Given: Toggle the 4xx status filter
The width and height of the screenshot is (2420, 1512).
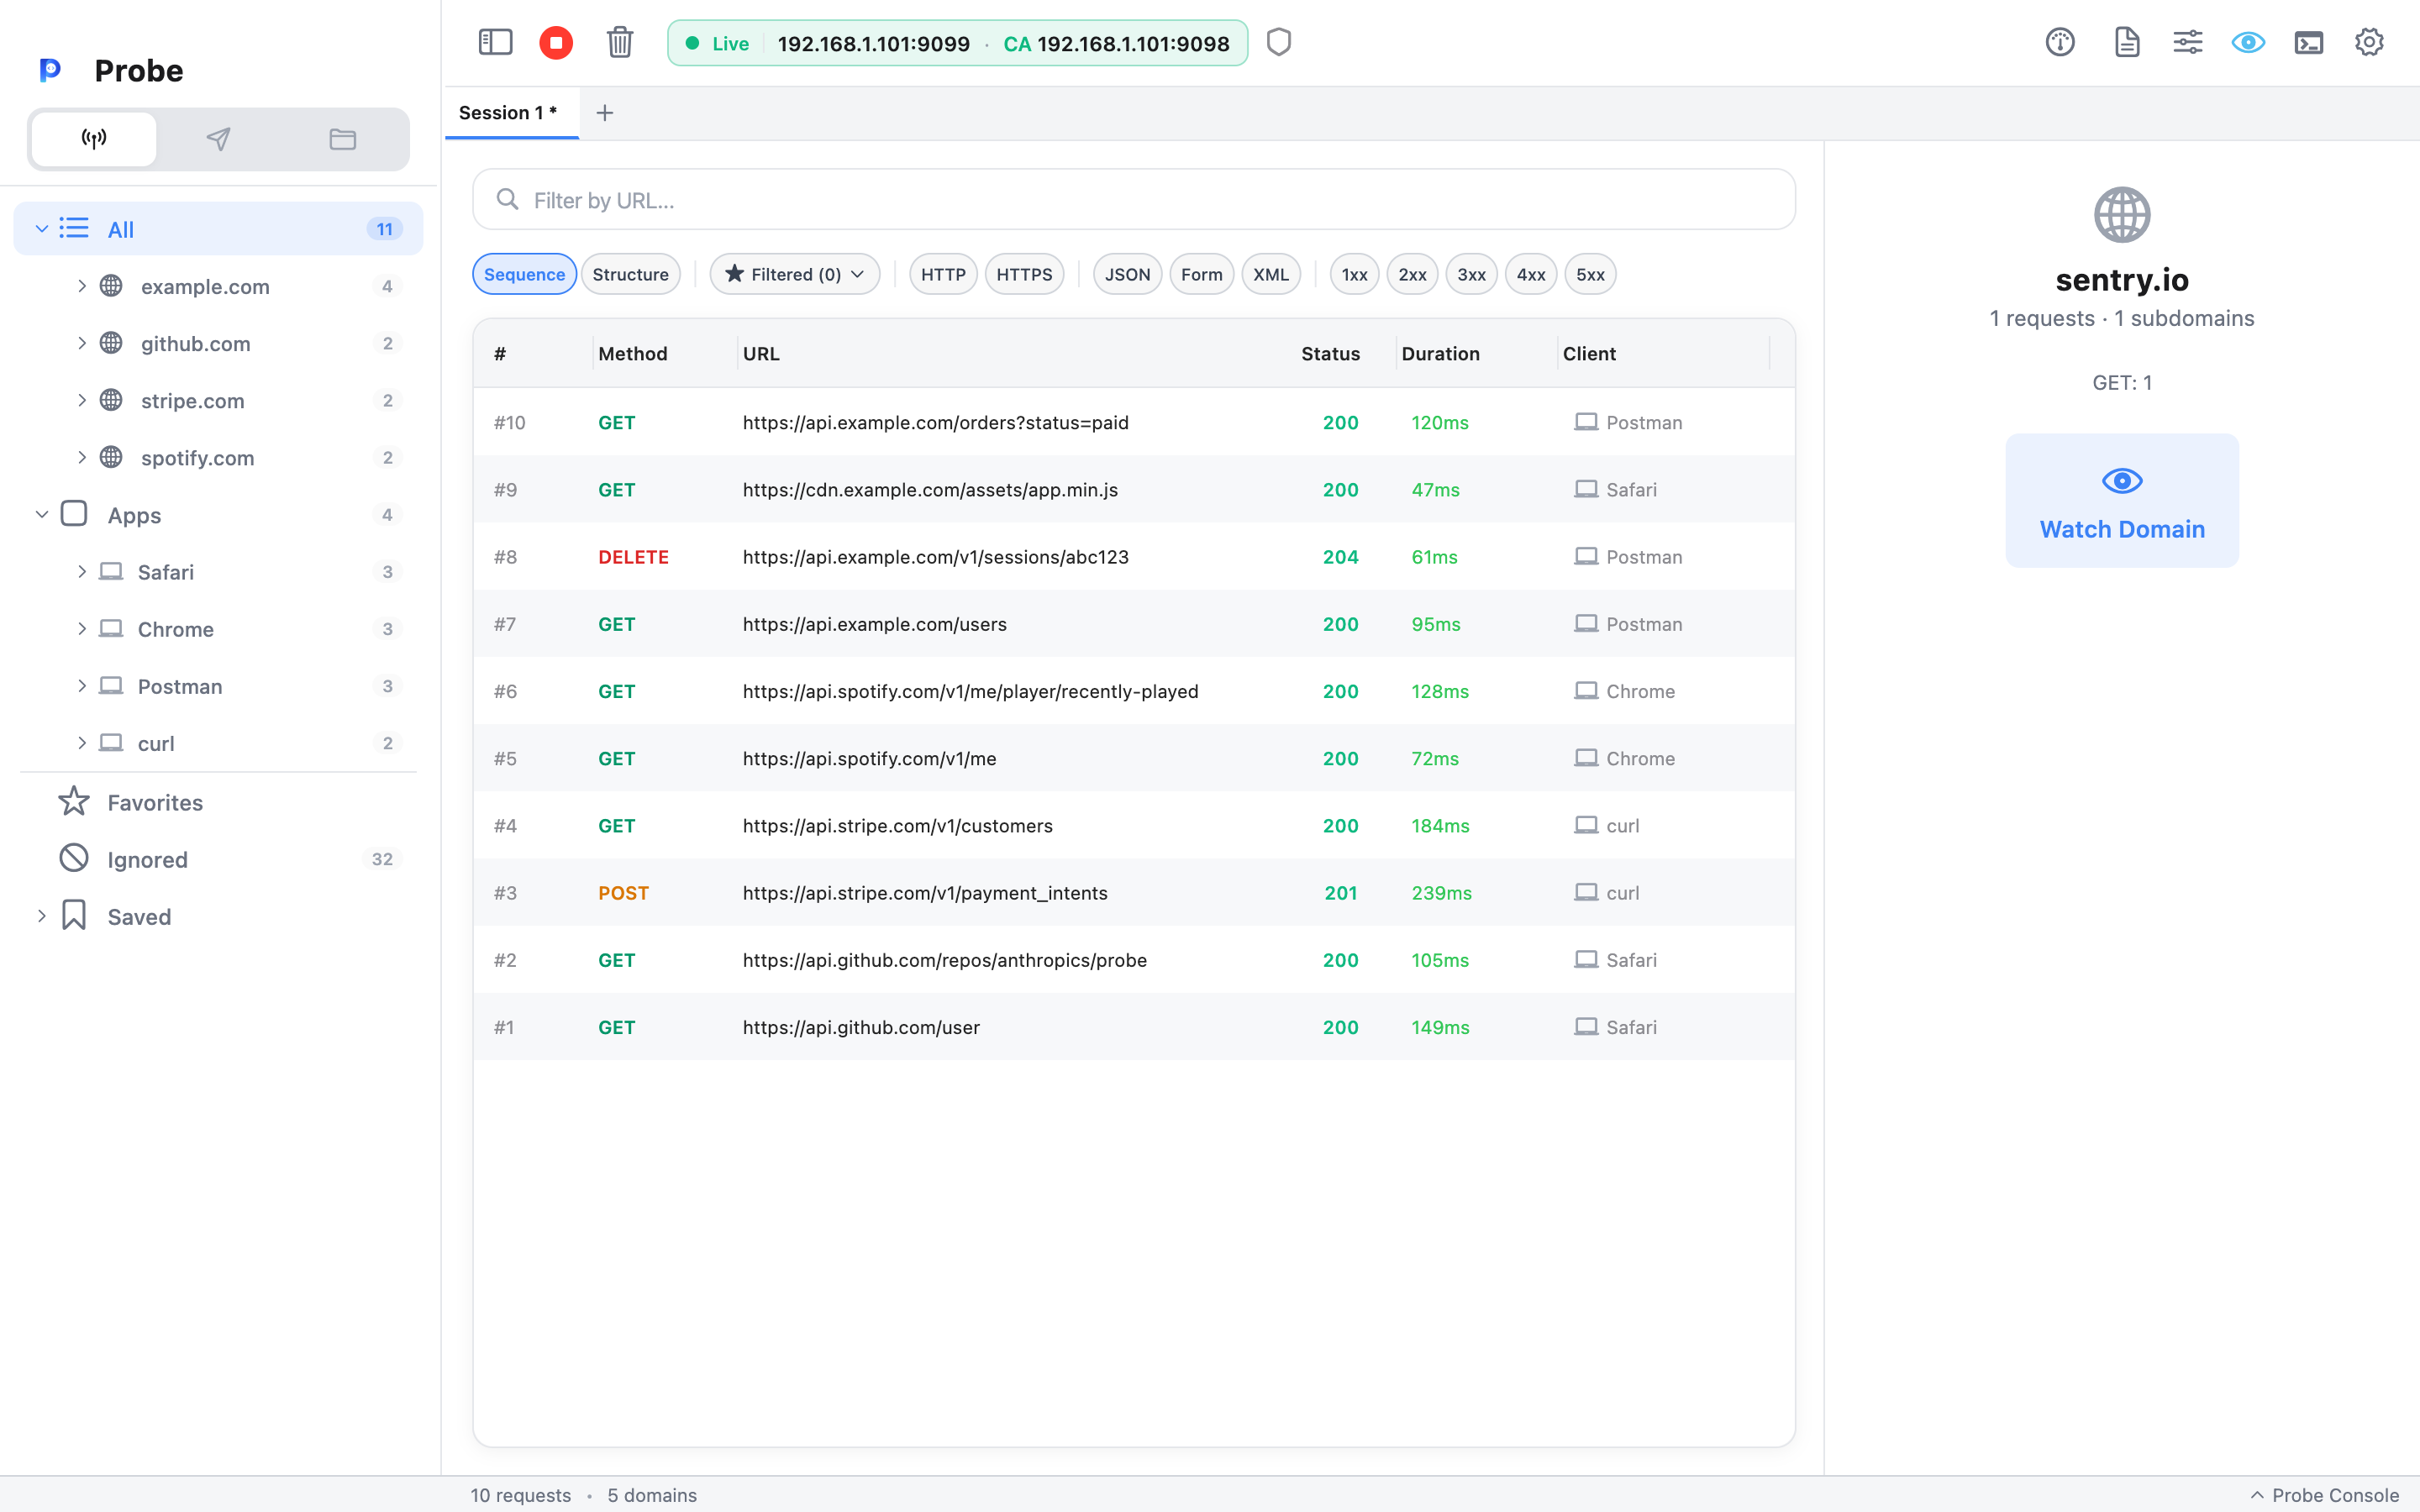Looking at the screenshot, I should point(1531,274).
